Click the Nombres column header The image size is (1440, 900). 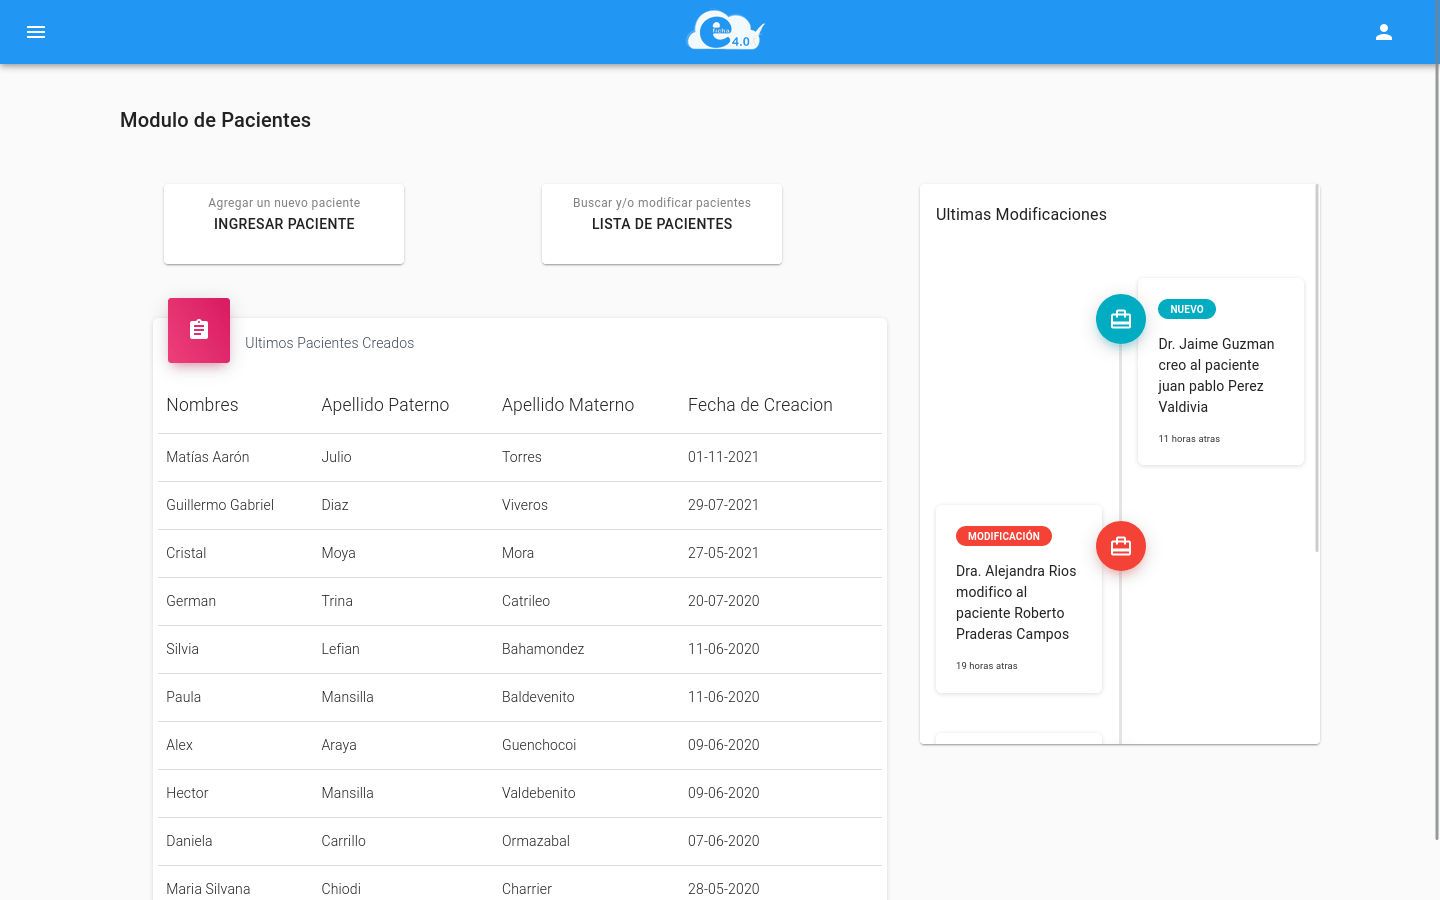point(202,405)
